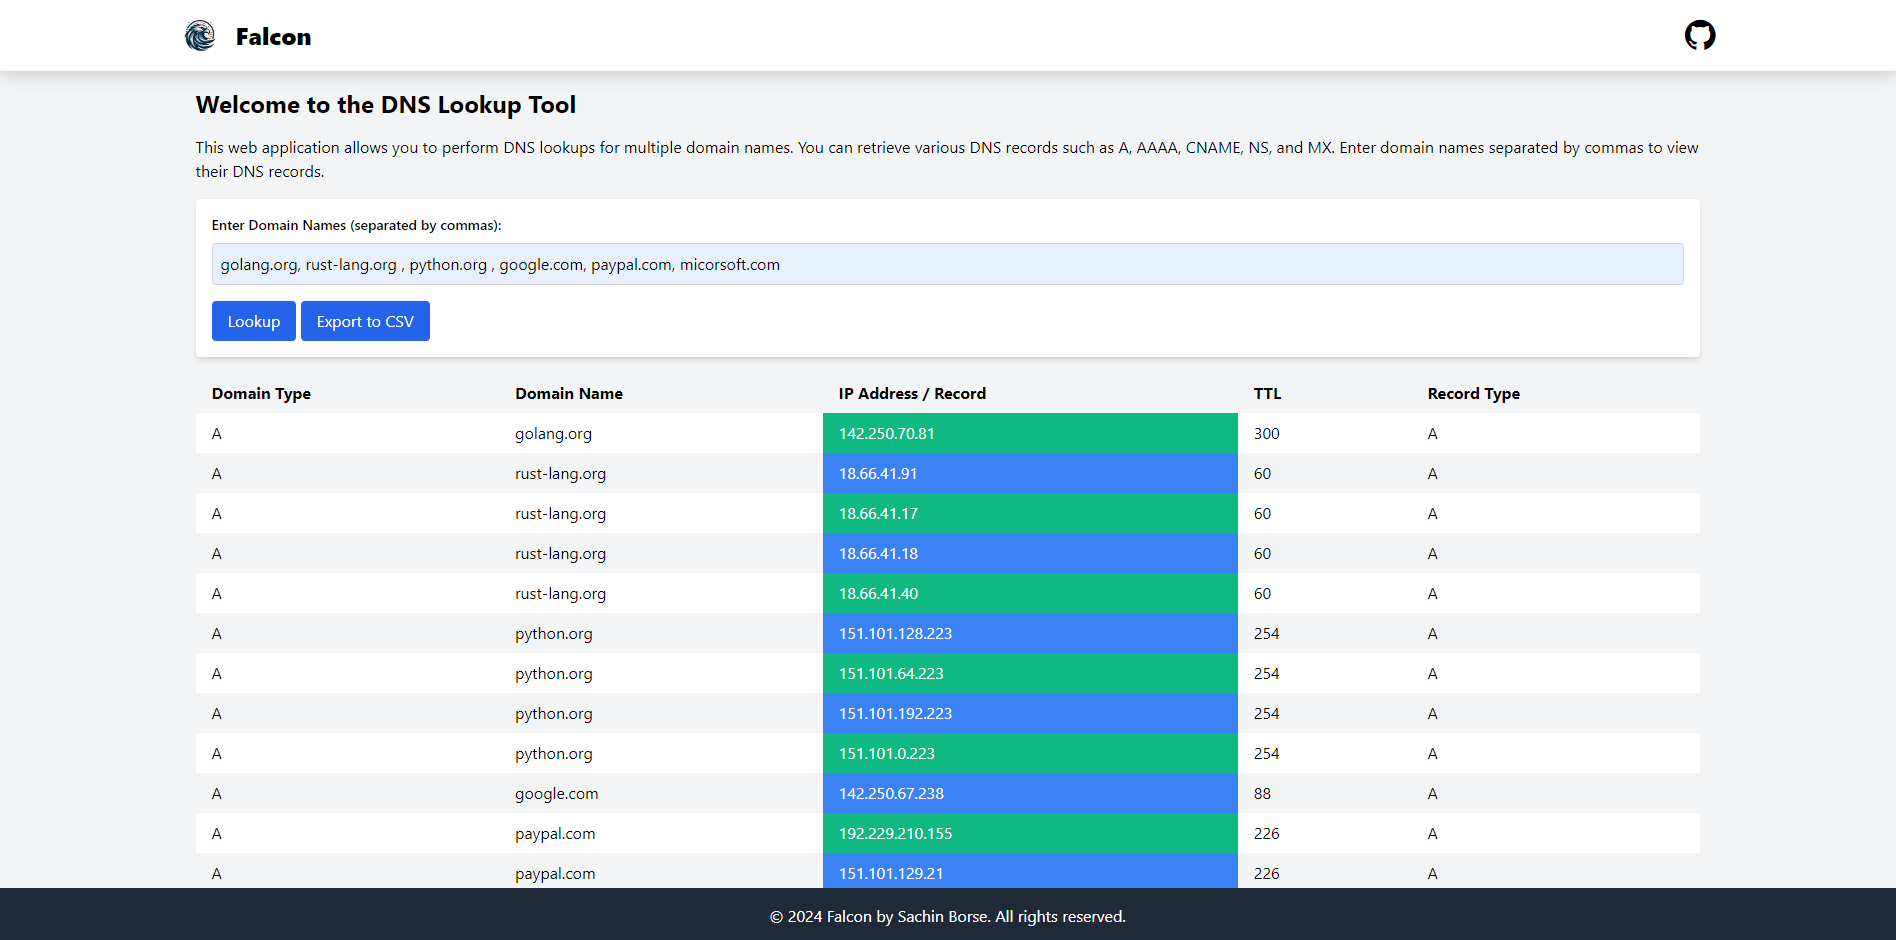Select the IP address 142.250.67.238
This screenshot has width=1896, height=940.
point(891,793)
